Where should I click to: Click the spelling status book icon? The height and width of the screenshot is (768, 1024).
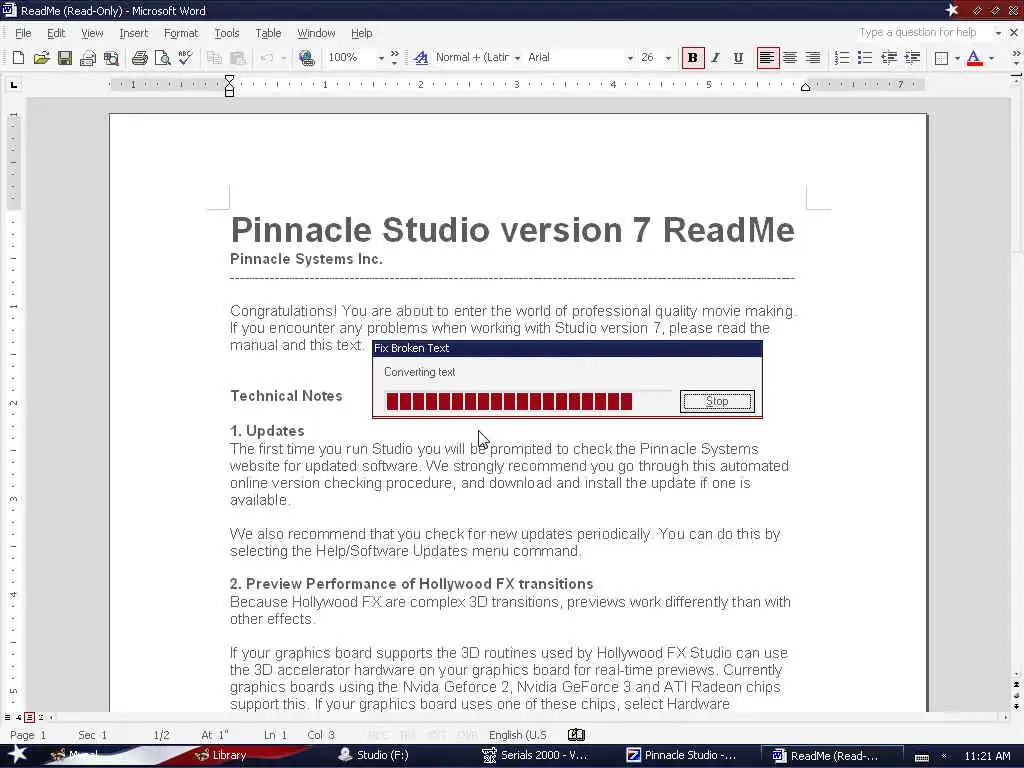[576, 735]
